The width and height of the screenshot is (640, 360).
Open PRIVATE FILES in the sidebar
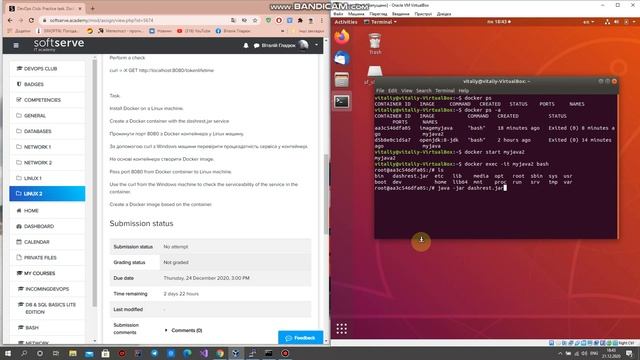click(x=47, y=258)
